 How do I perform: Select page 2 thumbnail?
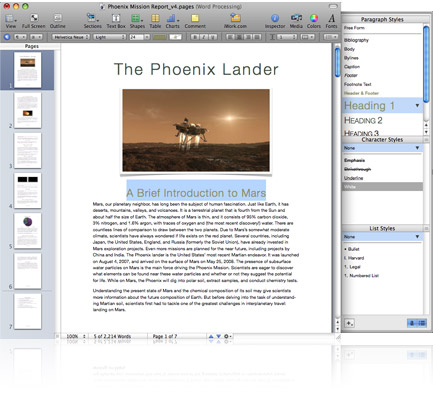click(x=28, y=110)
